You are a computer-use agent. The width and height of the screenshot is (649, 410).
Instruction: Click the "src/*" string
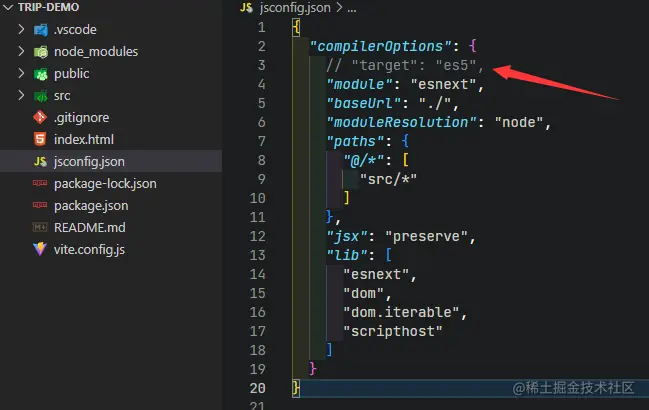coord(388,179)
